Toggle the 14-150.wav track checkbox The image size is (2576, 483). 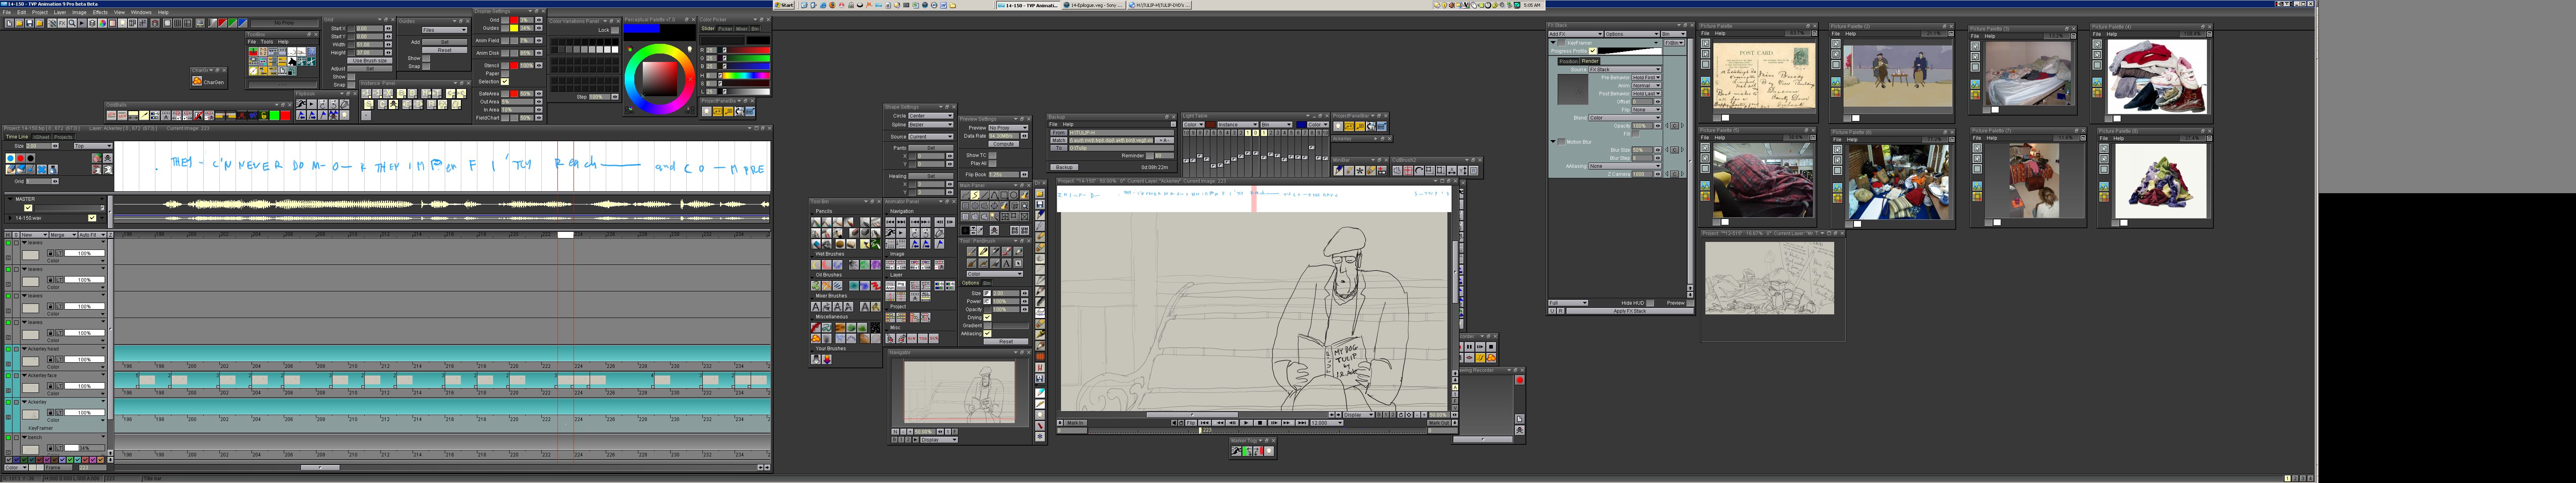point(92,218)
